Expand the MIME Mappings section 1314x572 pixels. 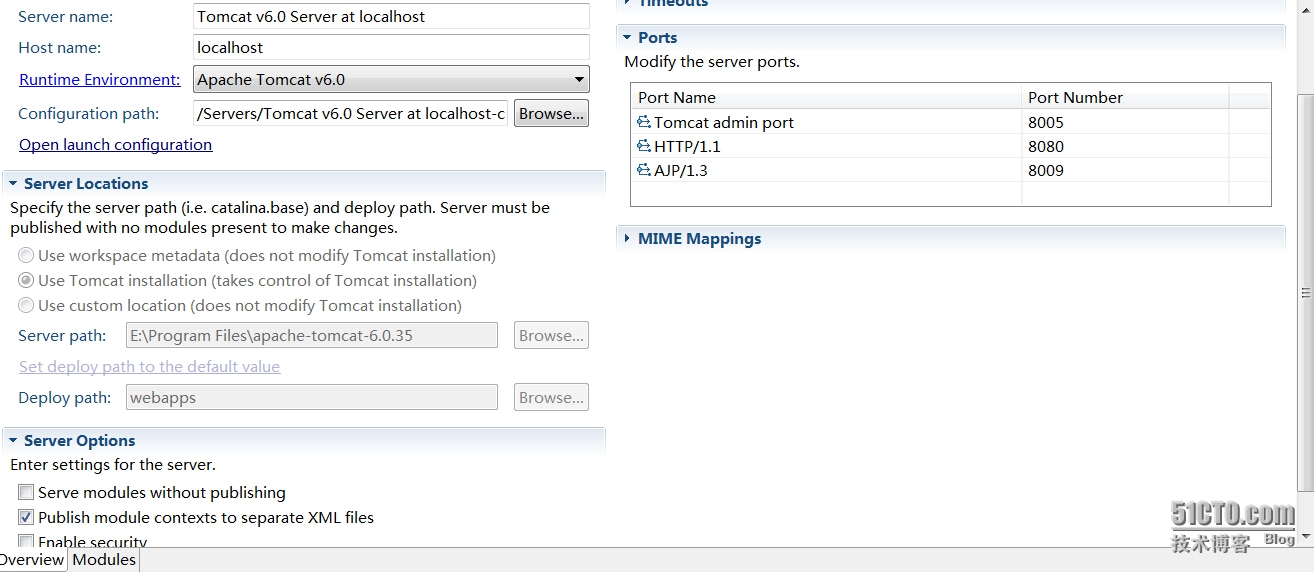coord(626,239)
